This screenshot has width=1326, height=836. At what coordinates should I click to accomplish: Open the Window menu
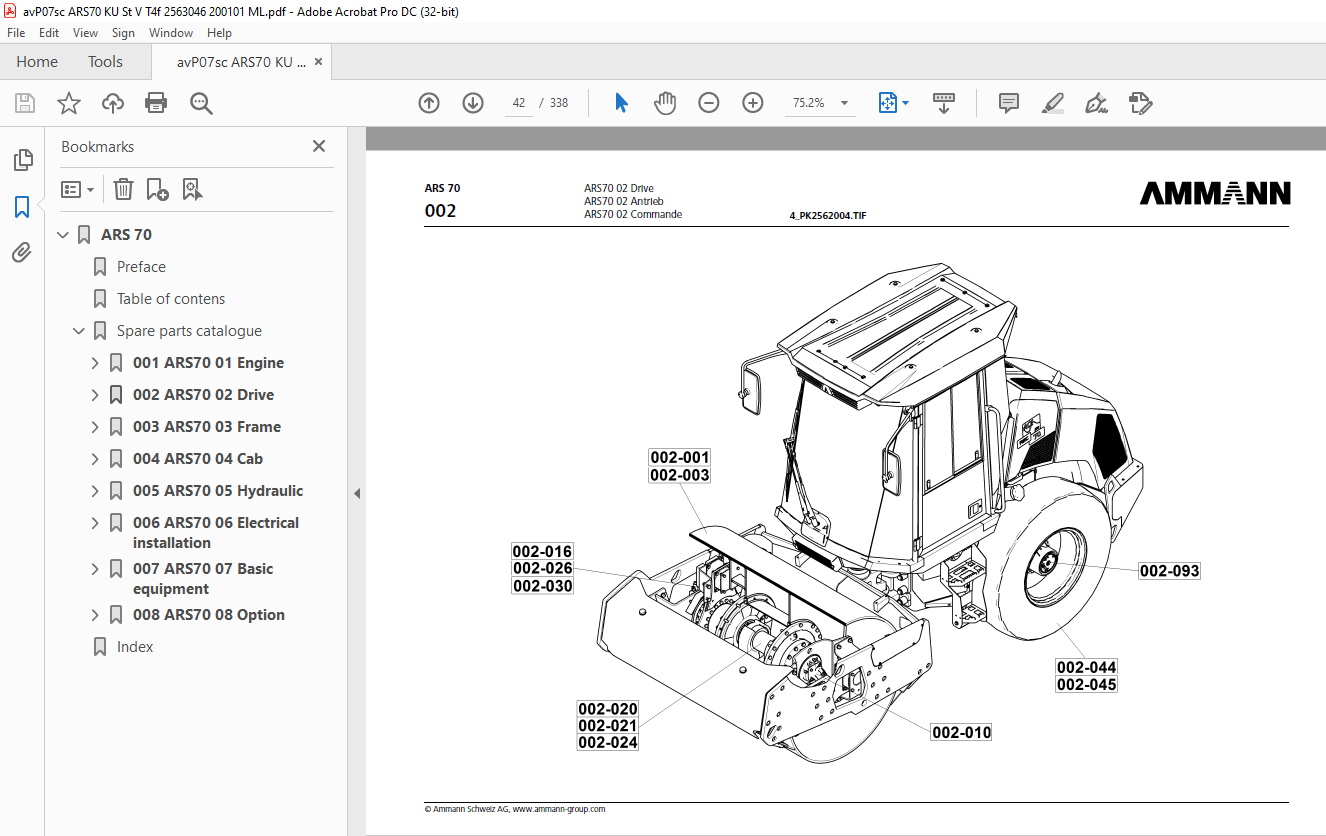point(171,33)
